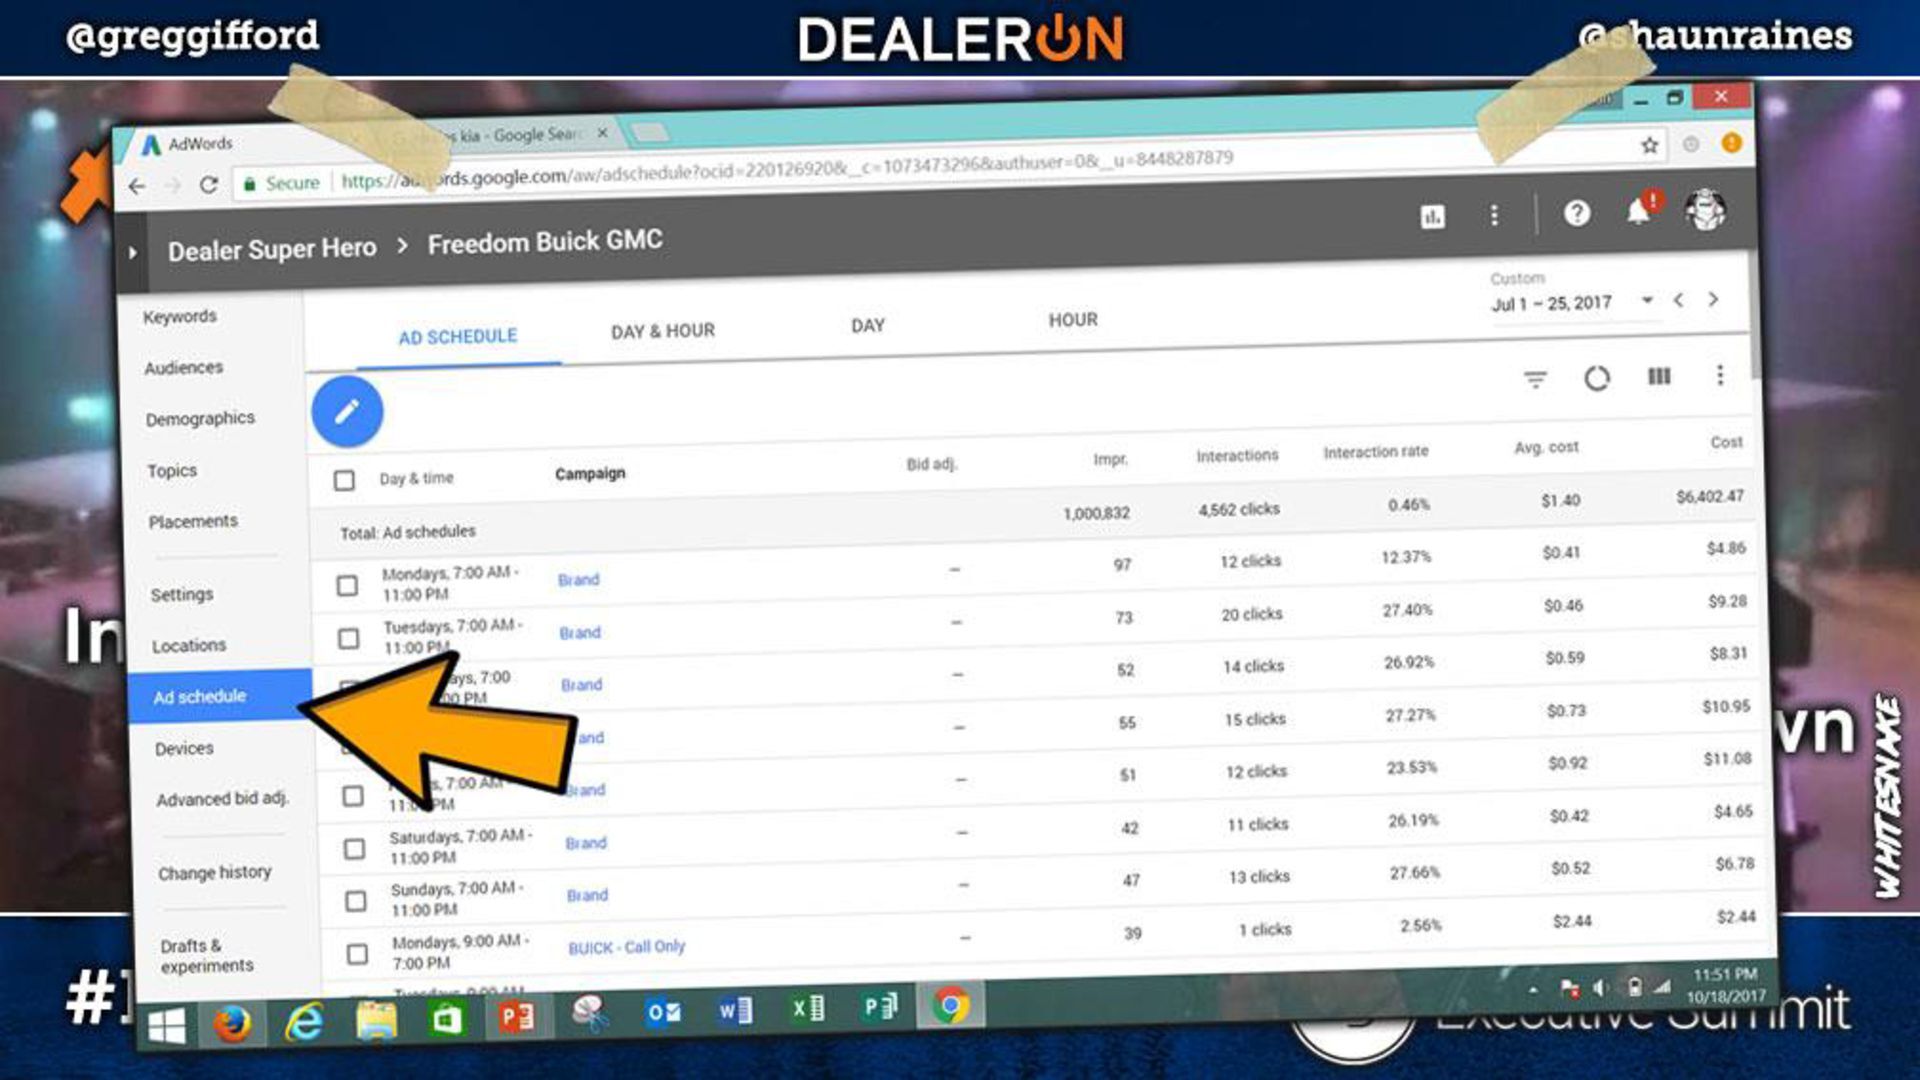Click the browser back arrow

[x=138, y=186]
